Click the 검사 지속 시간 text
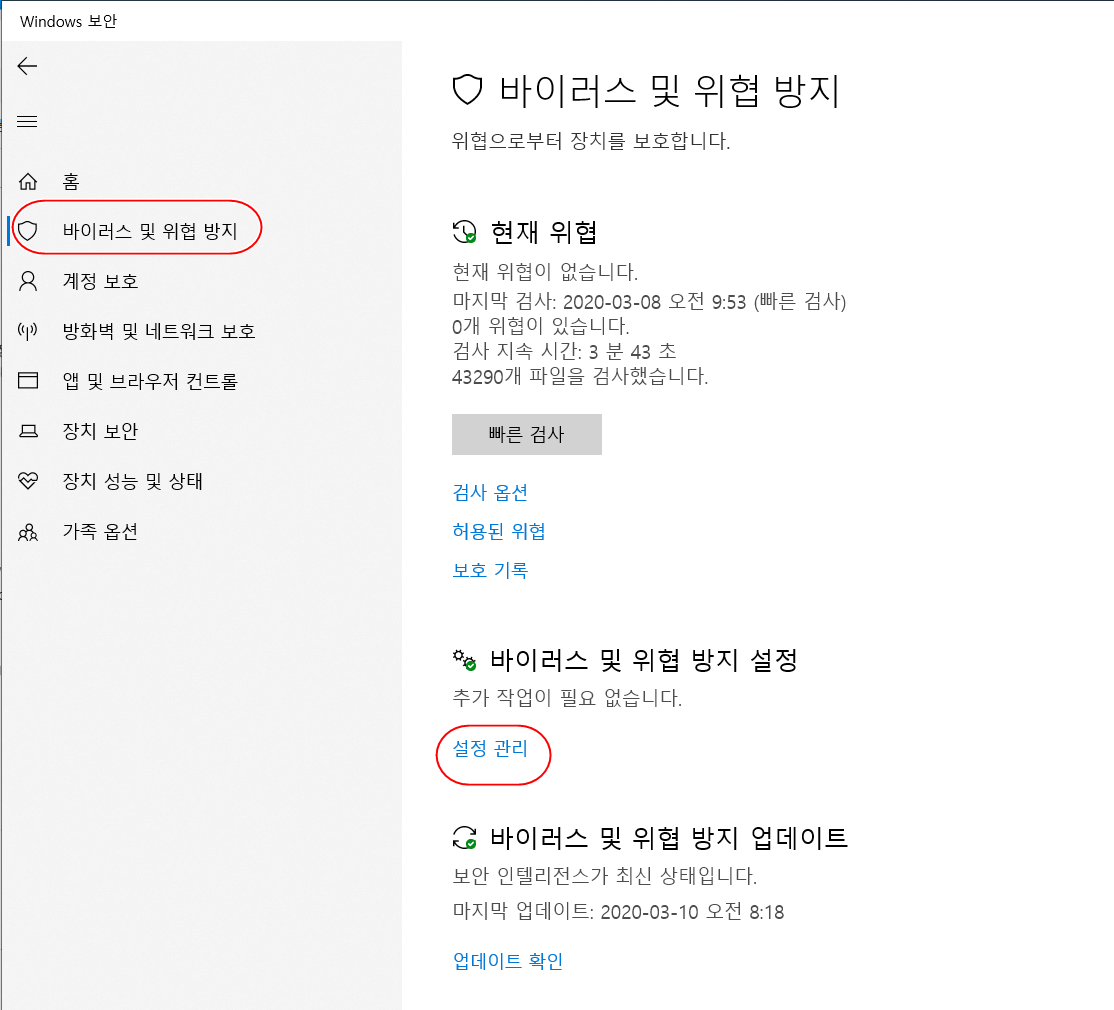 (x=564, y=352)
